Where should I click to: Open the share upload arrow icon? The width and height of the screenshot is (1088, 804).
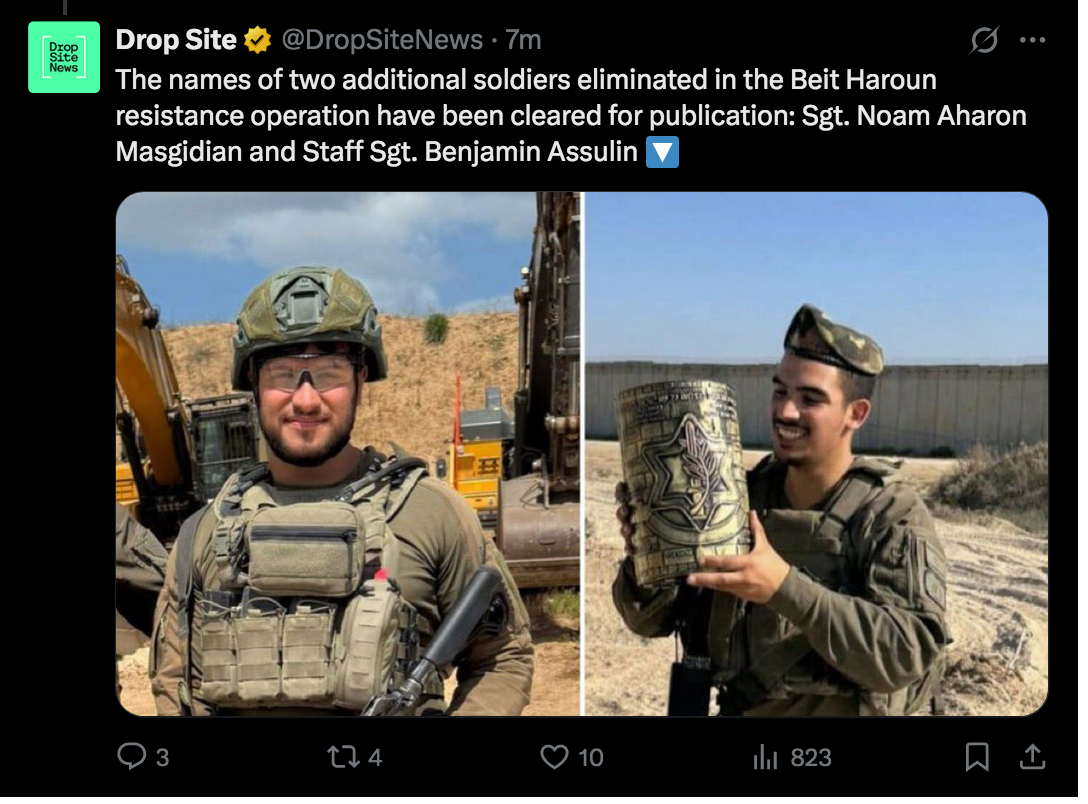(1032, 757)
